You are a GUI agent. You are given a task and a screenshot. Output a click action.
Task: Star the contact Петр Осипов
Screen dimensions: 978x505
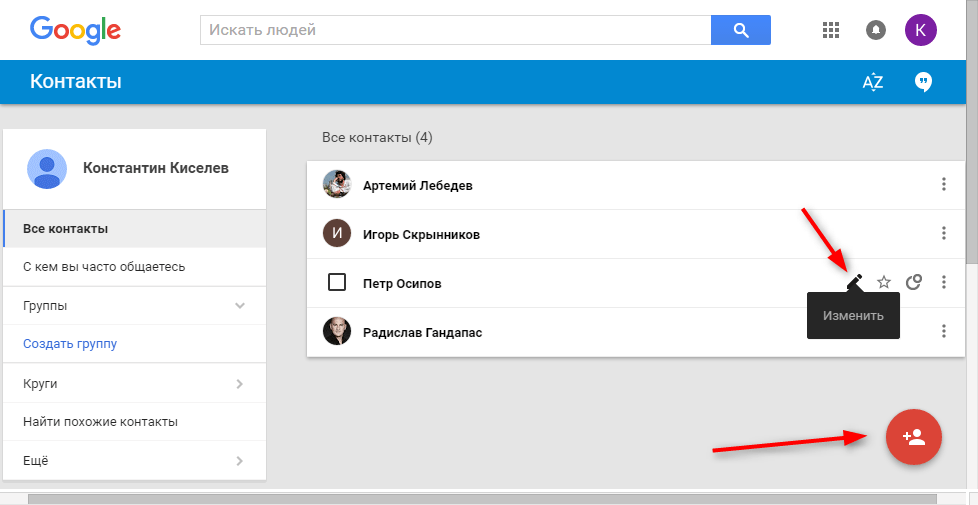(884, 283)
